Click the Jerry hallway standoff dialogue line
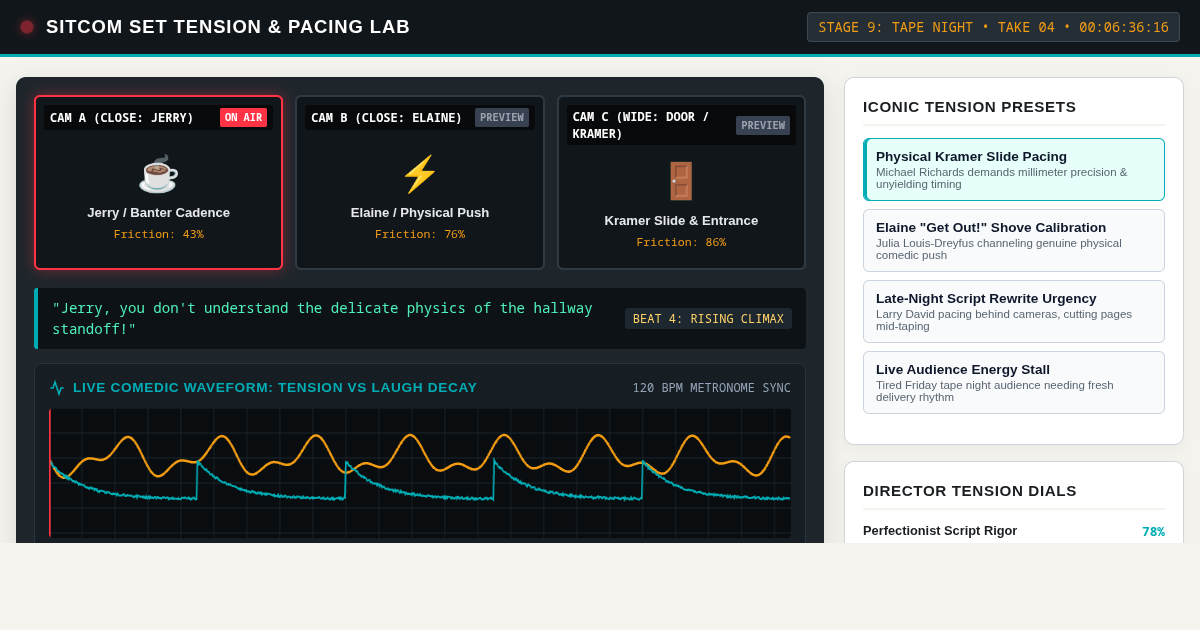Screen dimensions: 1200x630 point(322,319)
